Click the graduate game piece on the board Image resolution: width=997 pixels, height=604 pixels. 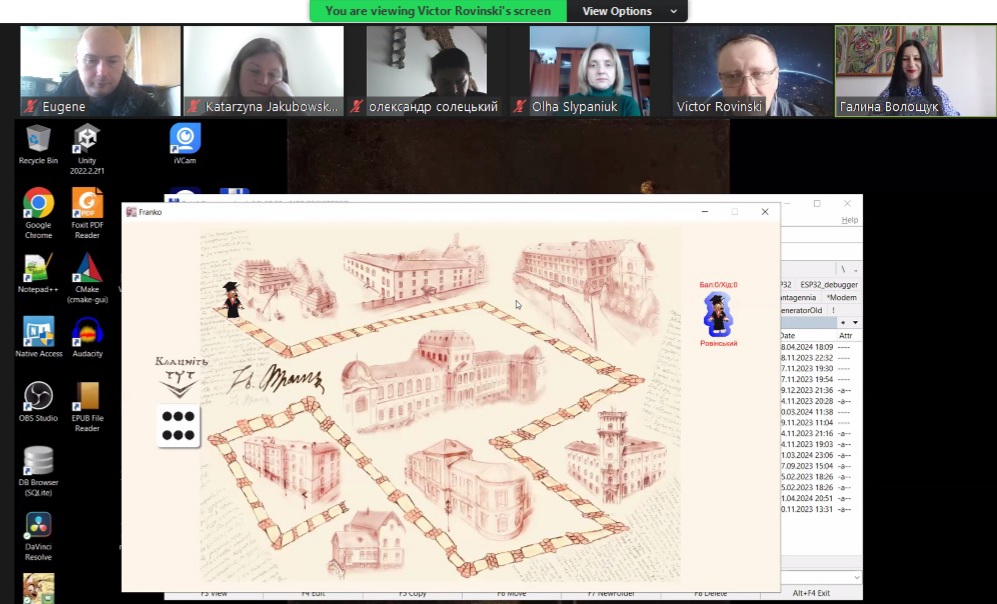point(233,300)
